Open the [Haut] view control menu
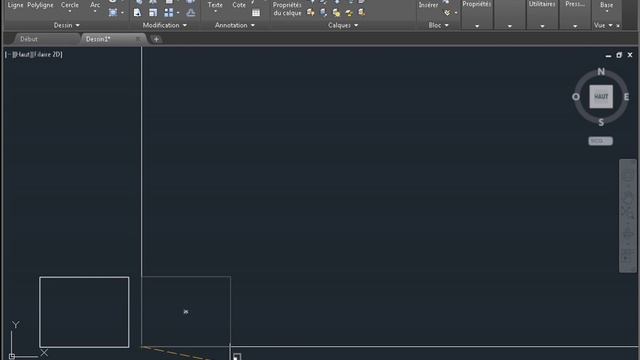 (x=21, y=54)
